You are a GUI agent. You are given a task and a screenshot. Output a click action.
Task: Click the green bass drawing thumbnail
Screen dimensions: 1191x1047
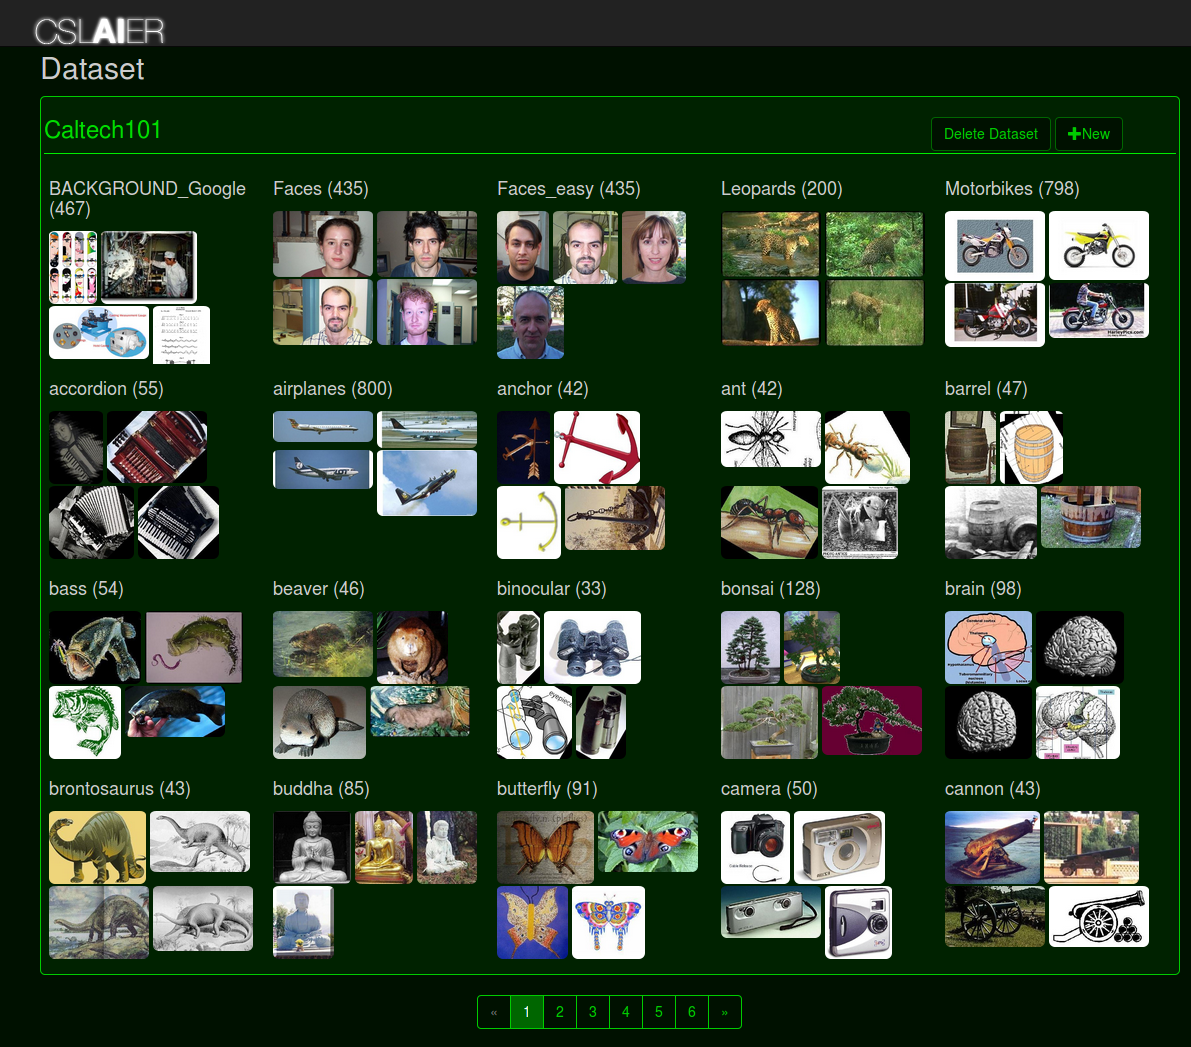coord(85,723)
